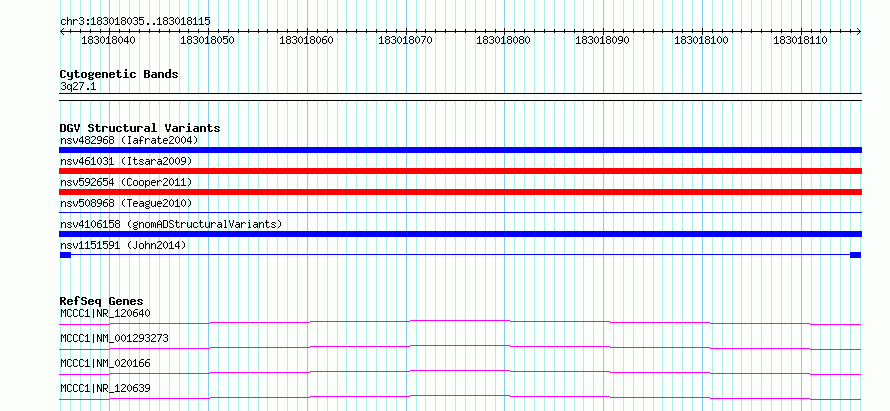Click ruler position 183018070
Screen dimensions: 890x411
(405, 40)
